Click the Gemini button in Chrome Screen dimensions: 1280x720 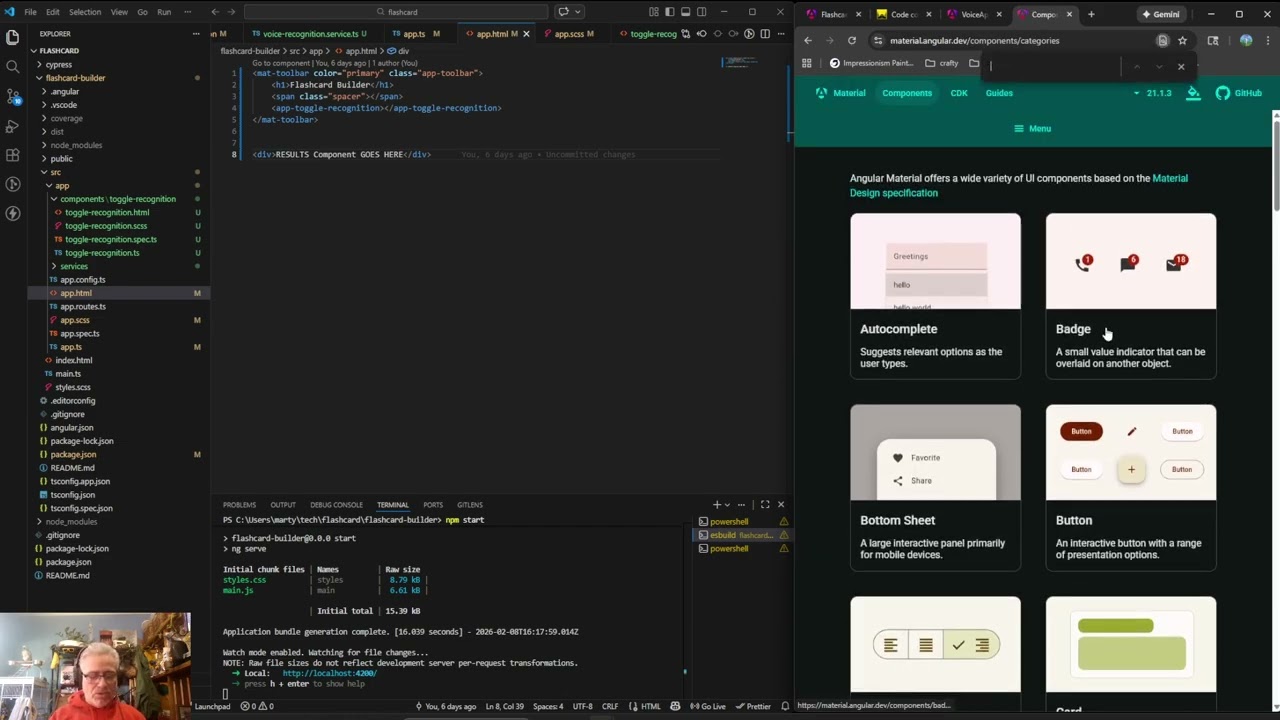coord(1160,14)
